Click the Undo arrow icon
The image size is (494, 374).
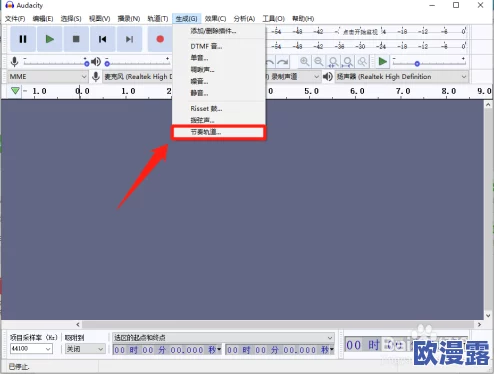[270, 62]
